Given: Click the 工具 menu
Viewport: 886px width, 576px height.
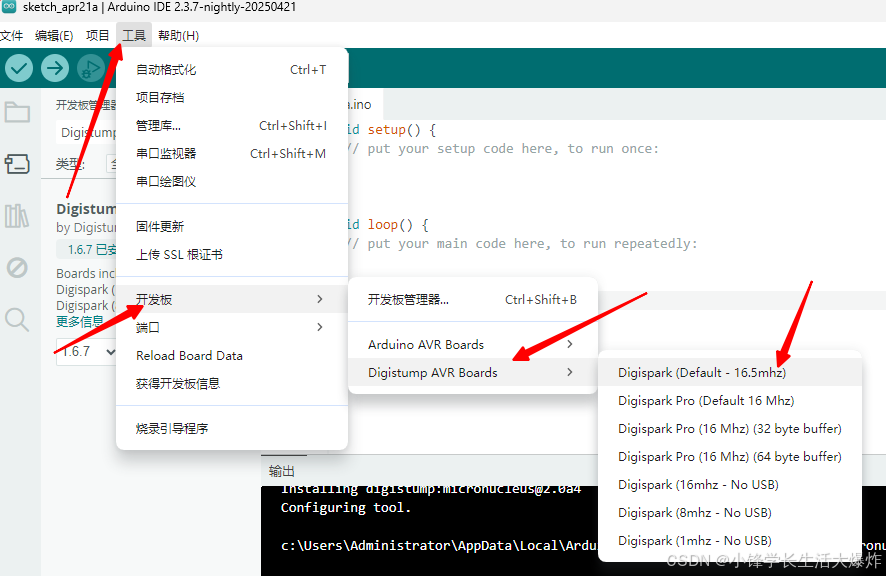Looking at the screenshot, I should pos(134,36).
